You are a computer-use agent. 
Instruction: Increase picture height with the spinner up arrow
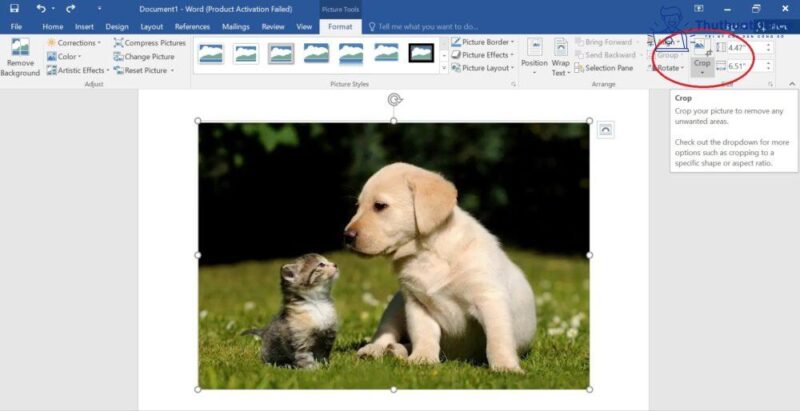[x=769, y=45]
